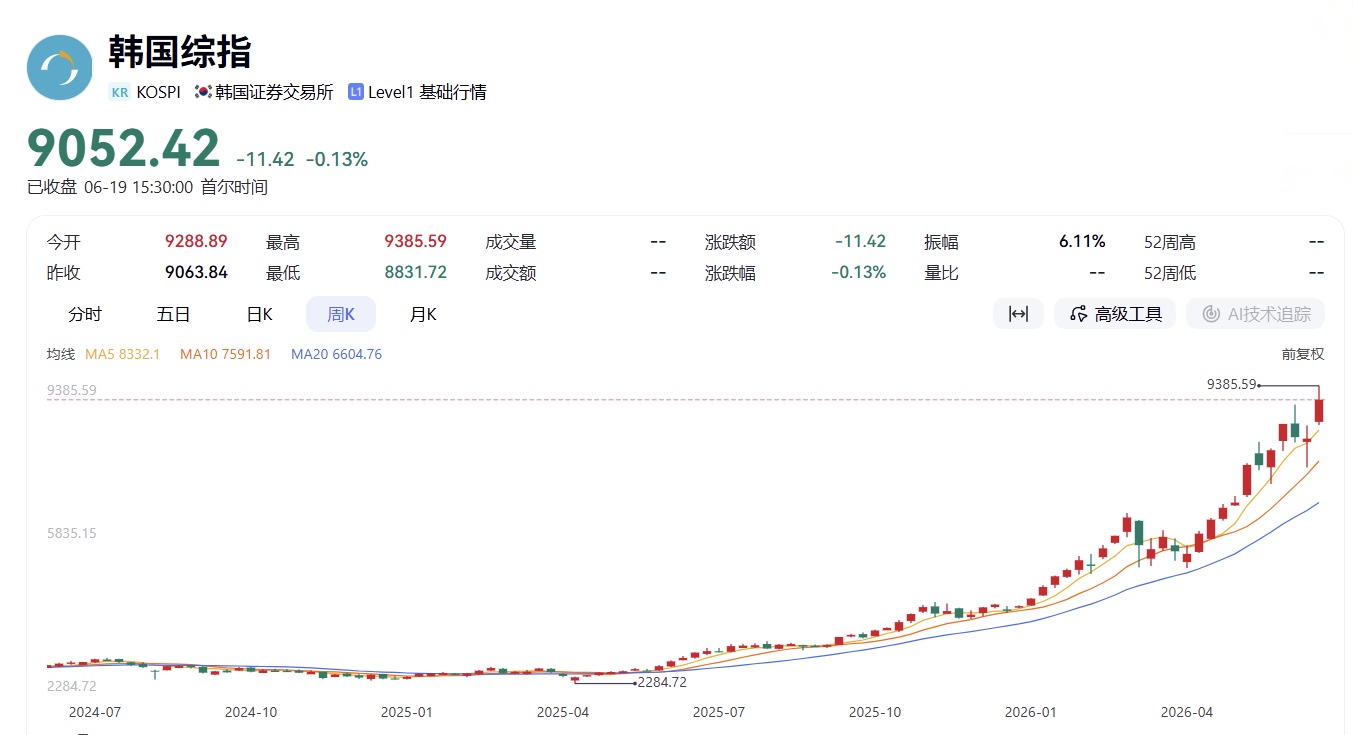The image size is (1353, 735).
Task: Toggle the chart width expand icon
Action: click(x=1018, y=314)
